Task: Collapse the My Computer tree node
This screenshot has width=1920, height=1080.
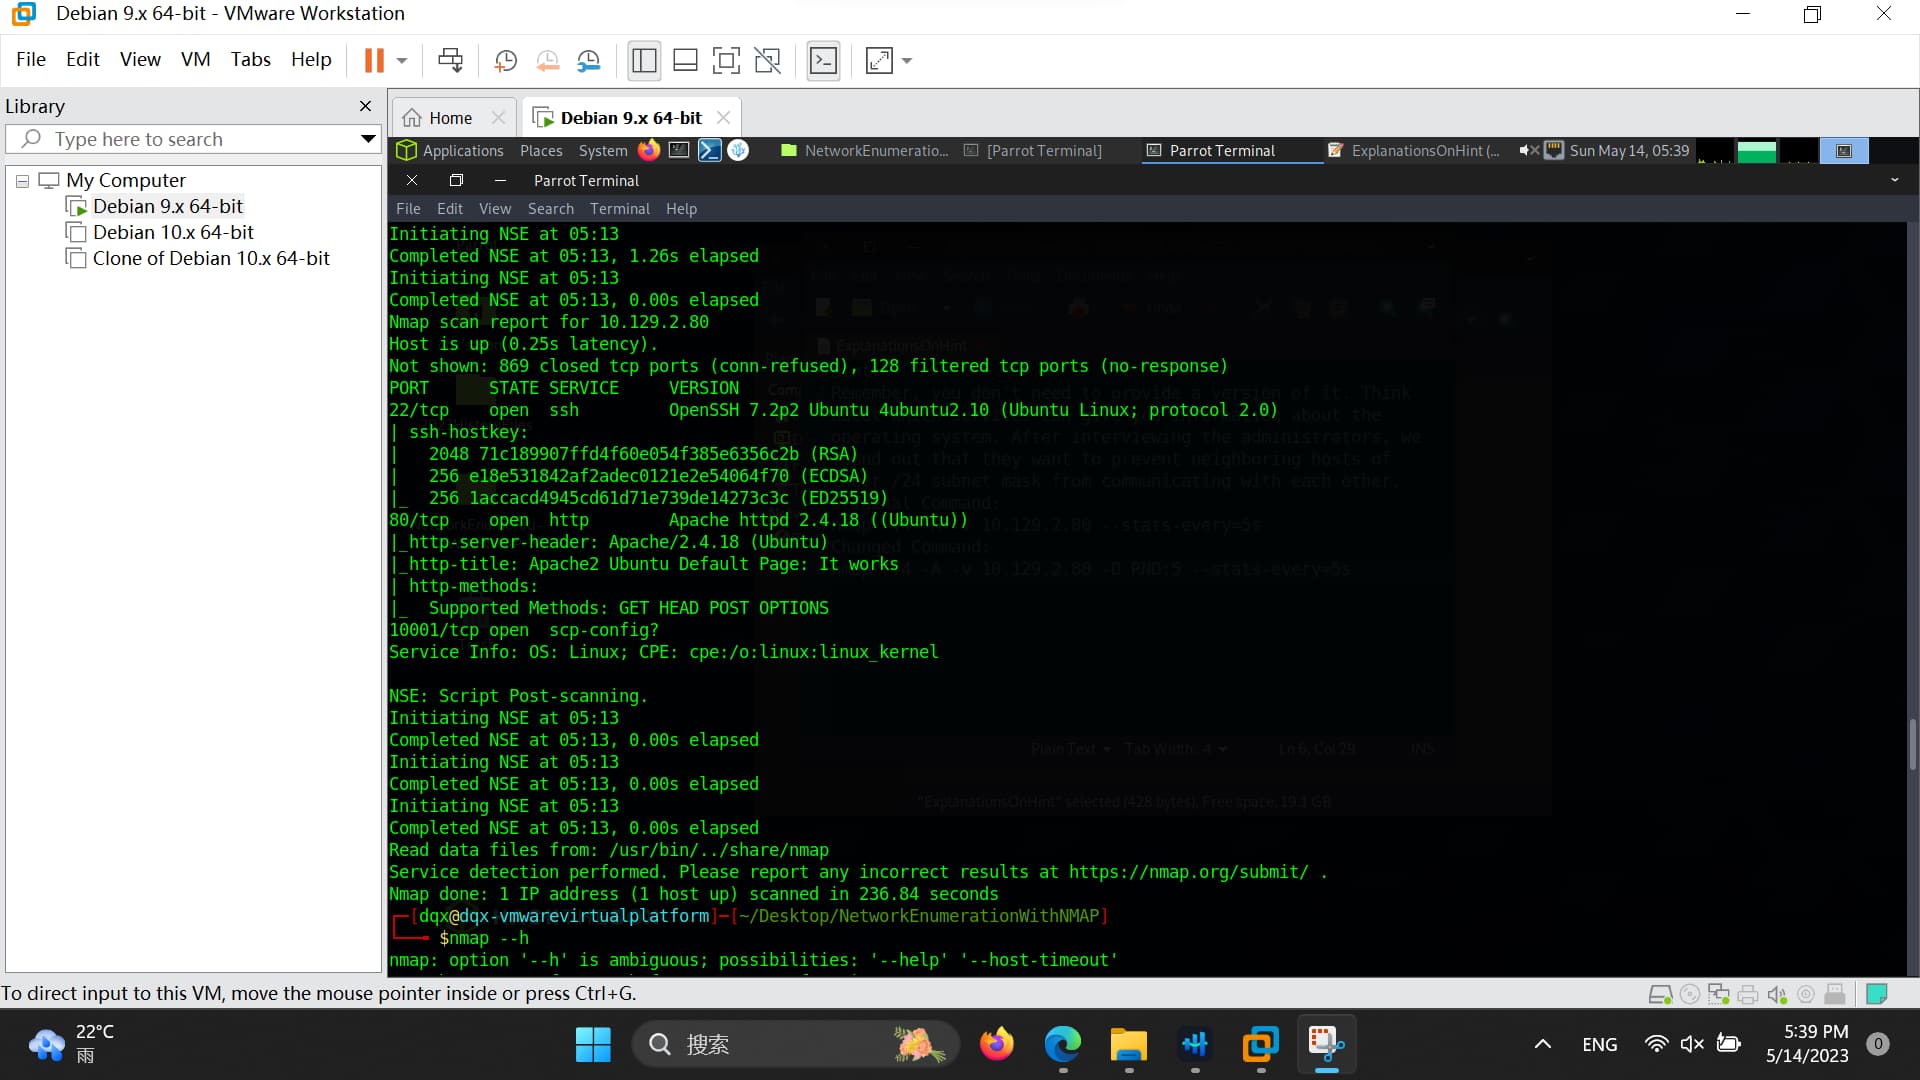Action: click(x=22, y=181)
